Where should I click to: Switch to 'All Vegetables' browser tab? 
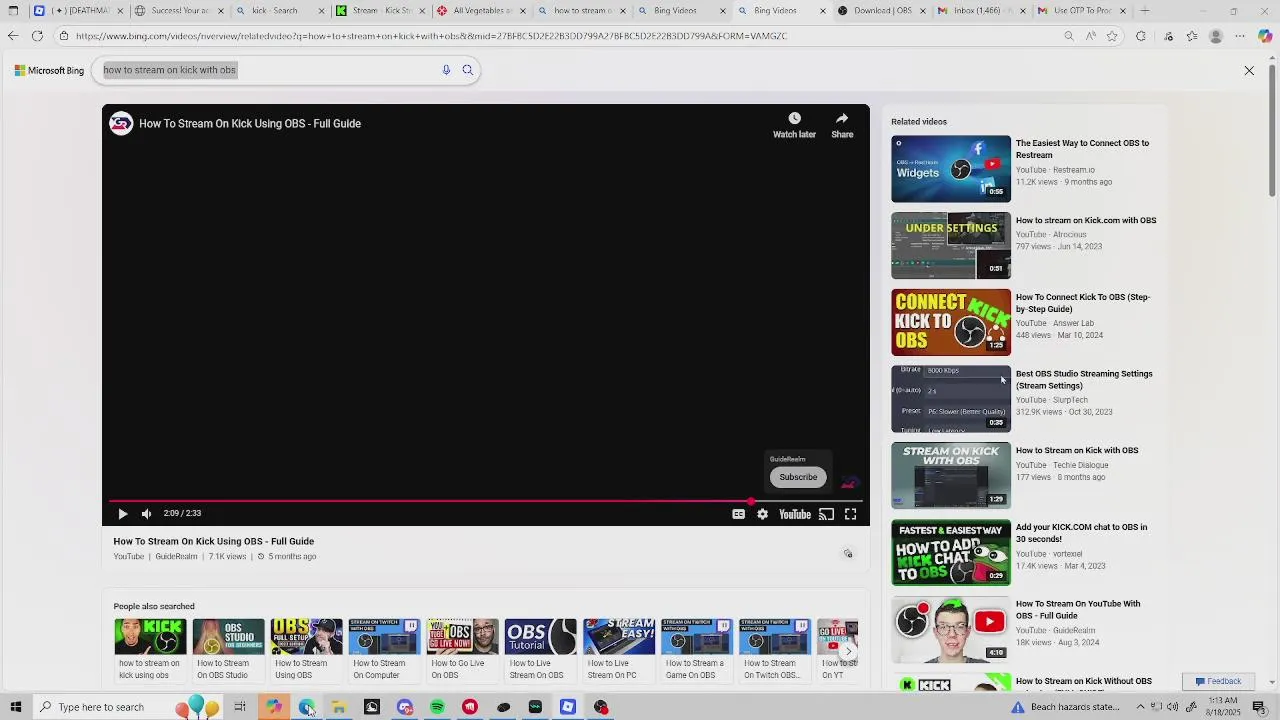click(x=481, y=11)
